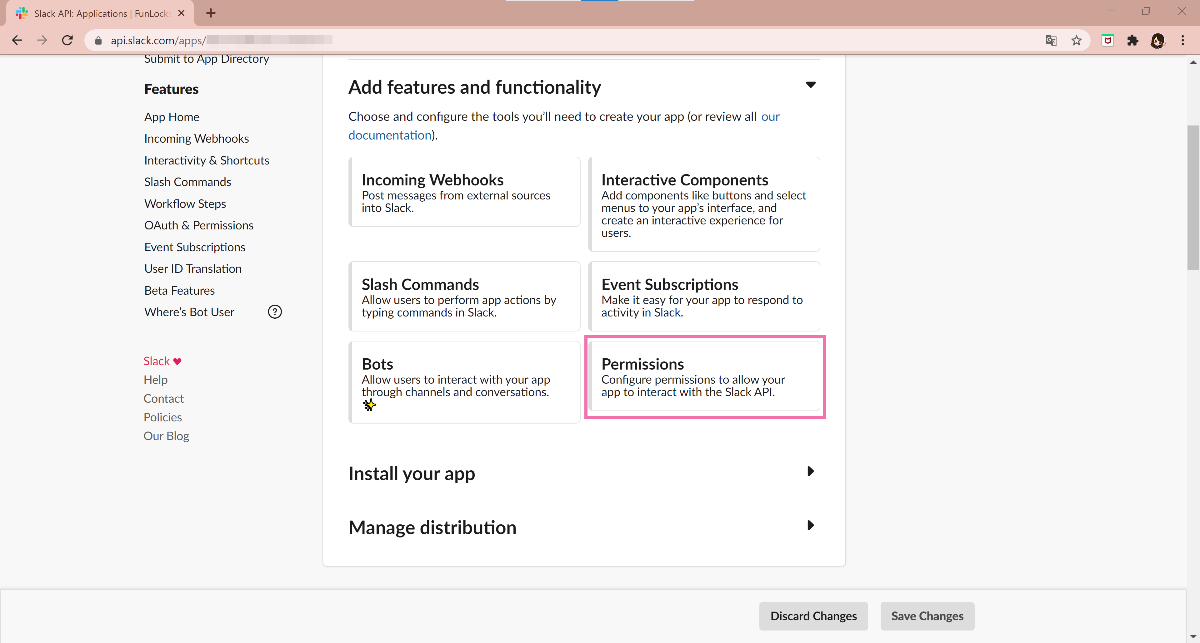The height and width of the screenshot is (643, 1200).
Task: Open the Contact footer link
Action: click(163, 399)
